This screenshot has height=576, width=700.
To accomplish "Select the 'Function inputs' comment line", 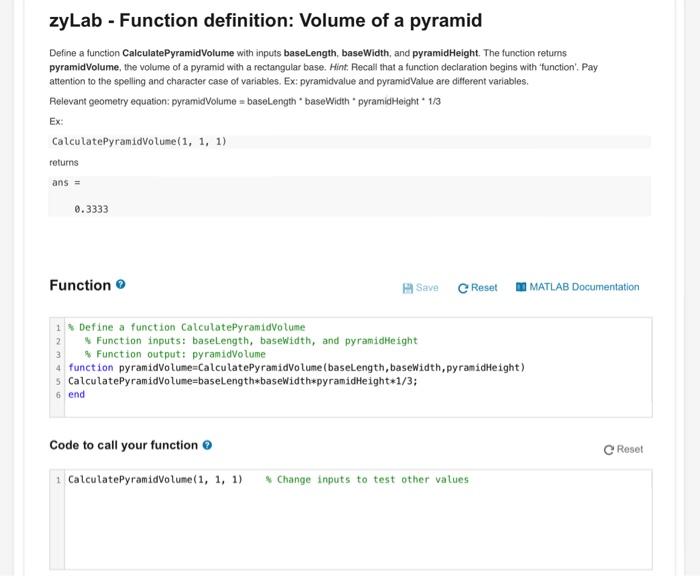I will (251, 340).
